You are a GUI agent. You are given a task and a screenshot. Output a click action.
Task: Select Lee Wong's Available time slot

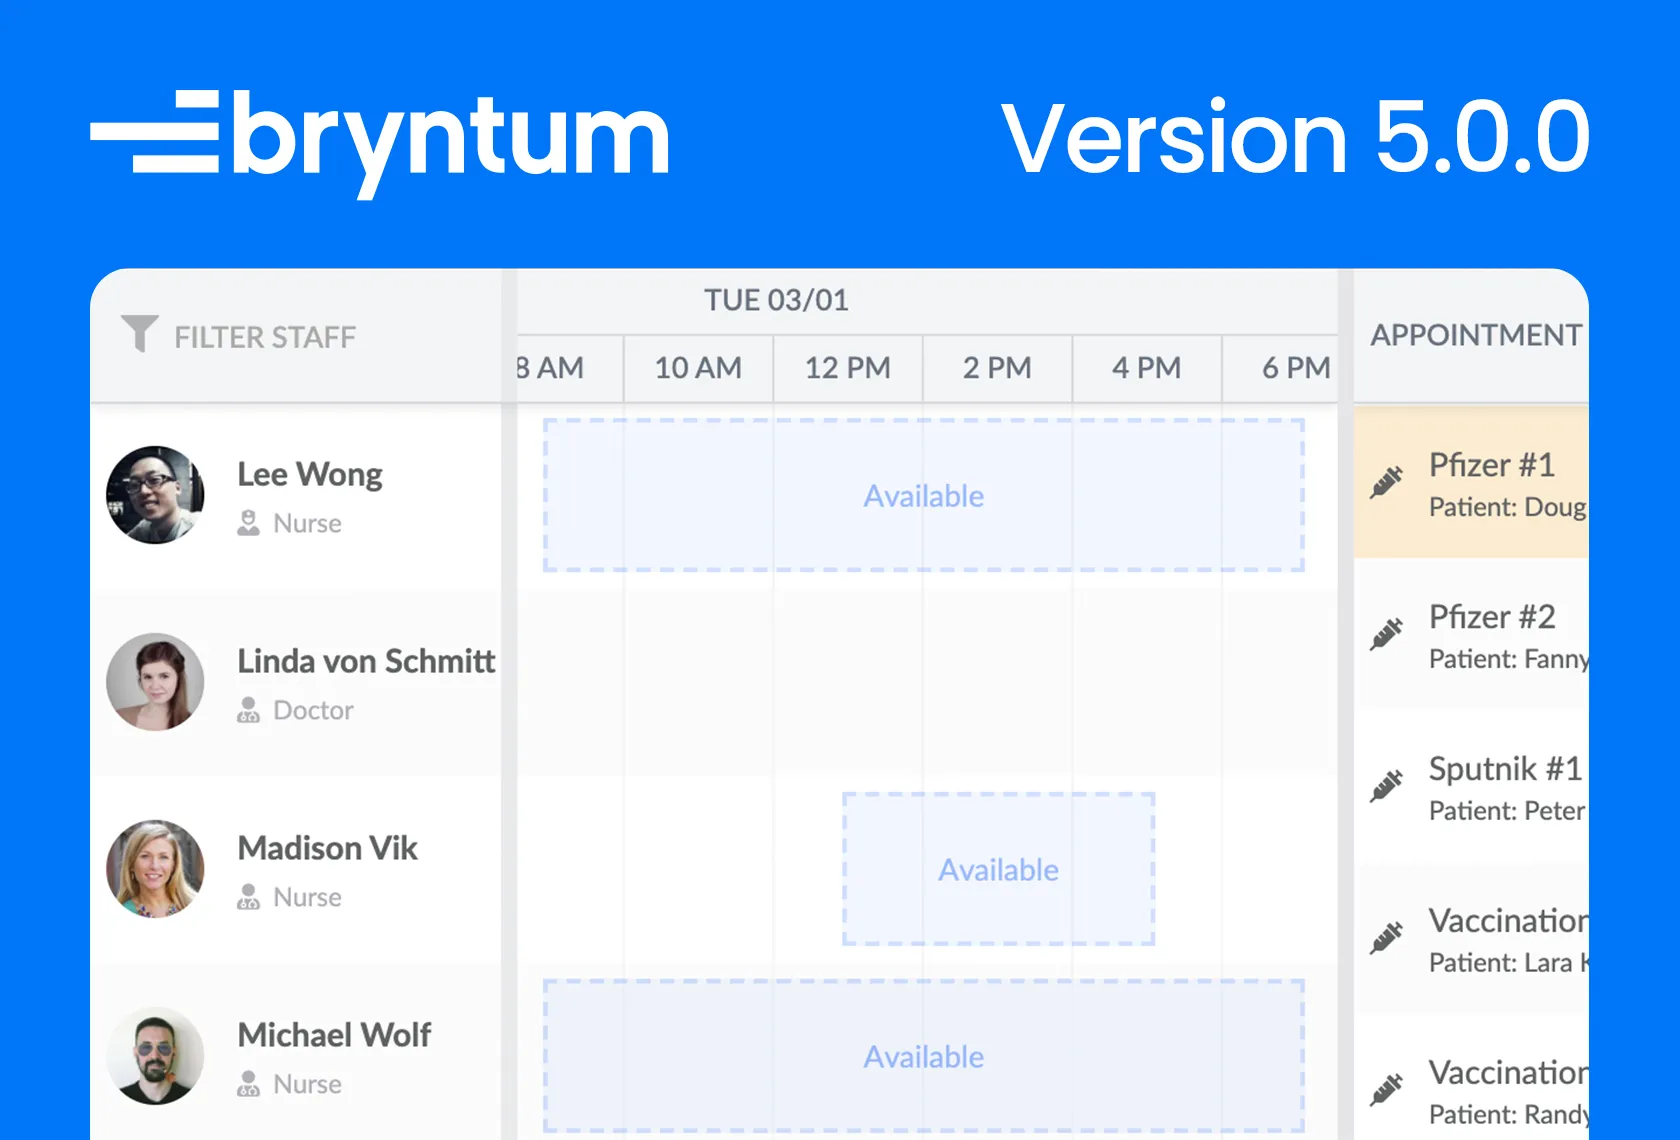click(x=923, y=496)
